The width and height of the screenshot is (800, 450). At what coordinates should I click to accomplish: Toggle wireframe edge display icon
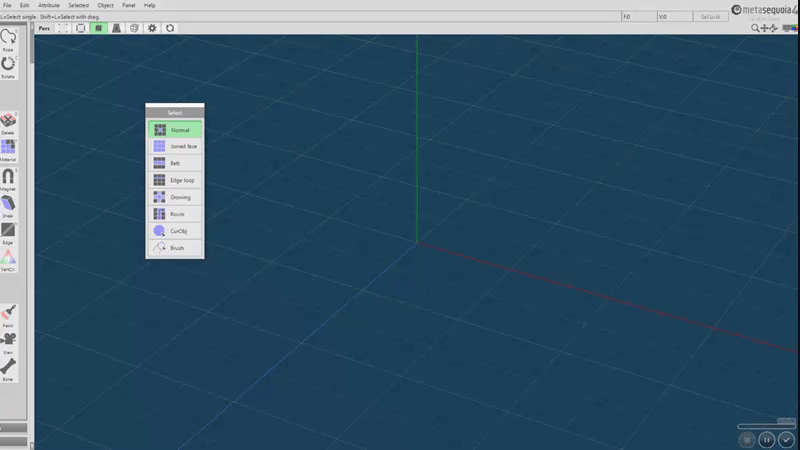pyautogui.click(x=81, y=29)
